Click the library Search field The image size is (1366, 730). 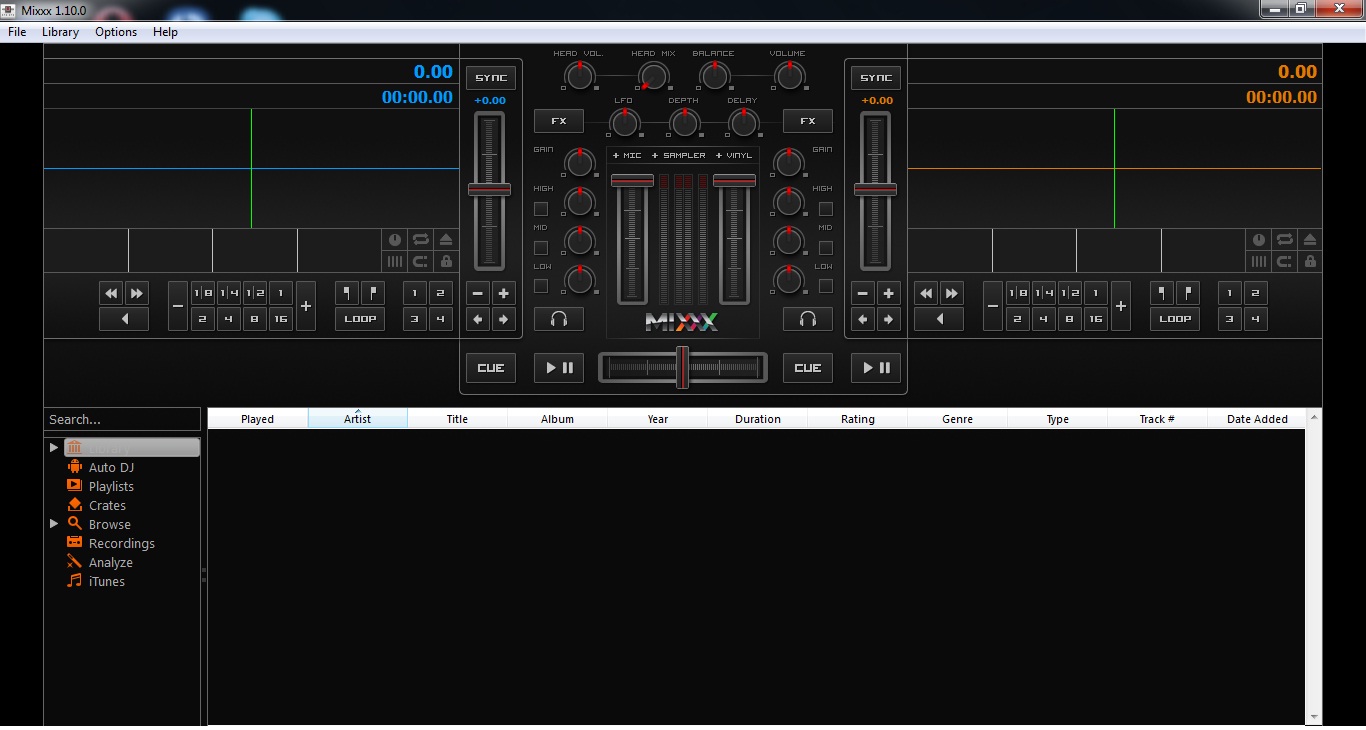tap(122, 419)
